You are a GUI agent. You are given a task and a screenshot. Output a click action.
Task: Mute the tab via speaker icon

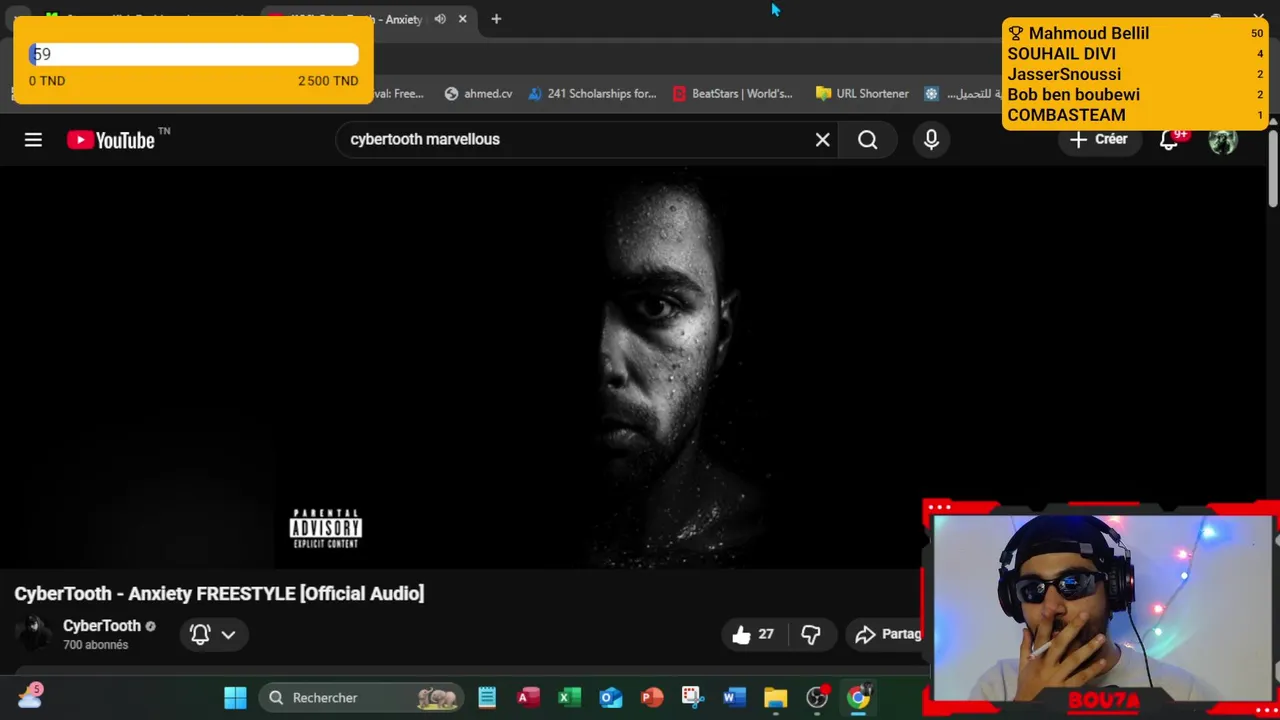(440, 19)
